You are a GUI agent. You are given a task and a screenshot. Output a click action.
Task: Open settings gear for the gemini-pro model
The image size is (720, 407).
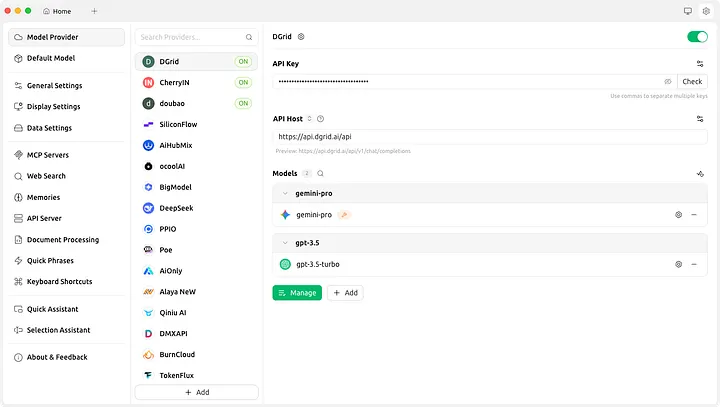point(678,215)
